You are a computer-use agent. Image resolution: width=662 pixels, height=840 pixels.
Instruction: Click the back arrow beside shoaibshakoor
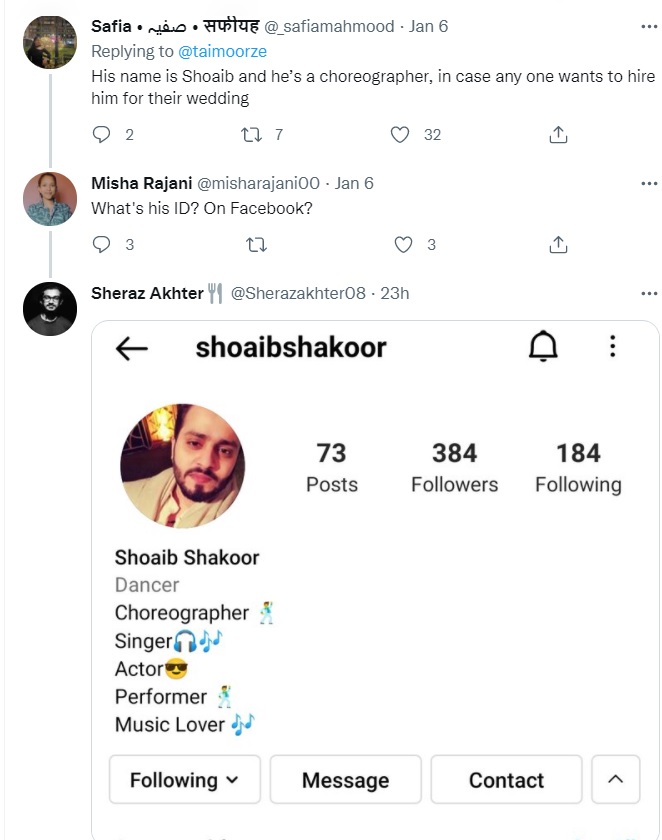(x=132, y=348)
